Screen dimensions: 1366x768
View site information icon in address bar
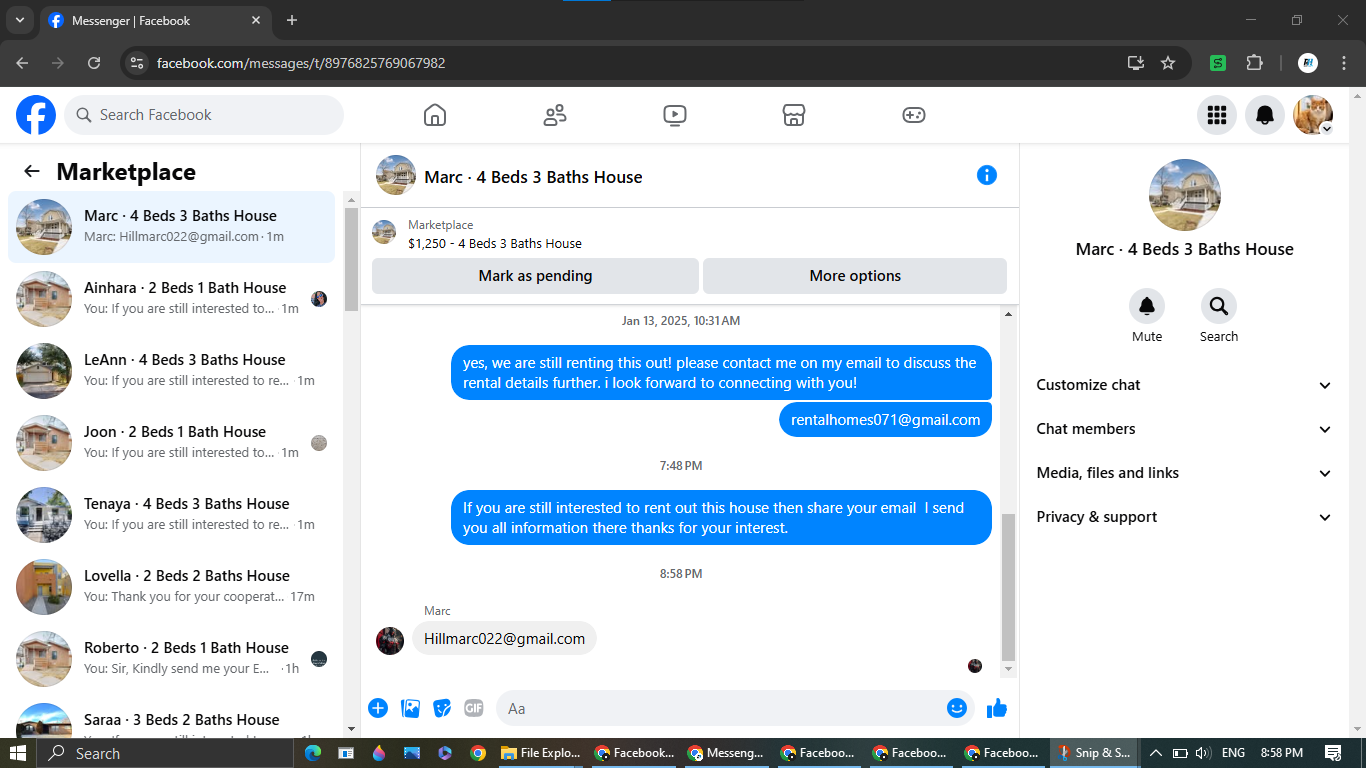click(x=138, y=63)
